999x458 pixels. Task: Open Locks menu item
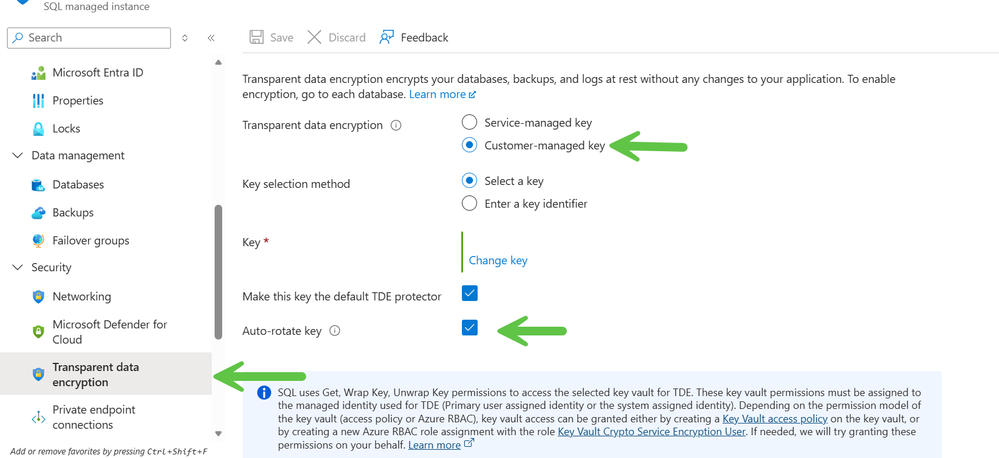click(106, 129)
